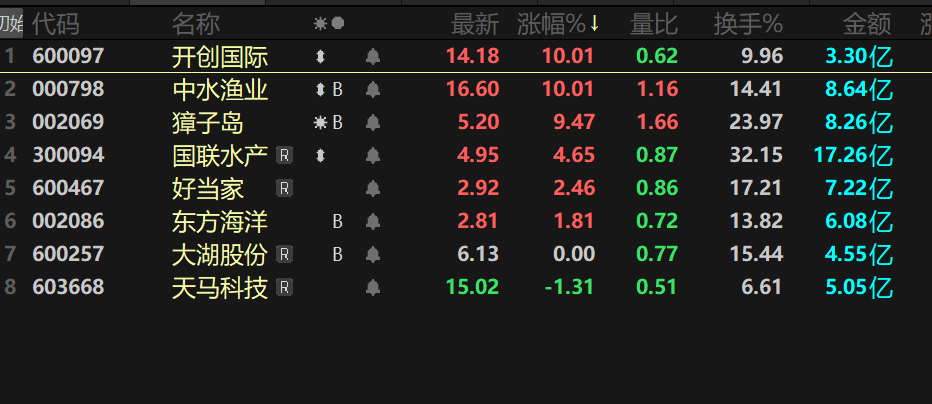Open the stock named 獐子岛
This screenshot has width=932, height=404.
[x=208, y=123]
